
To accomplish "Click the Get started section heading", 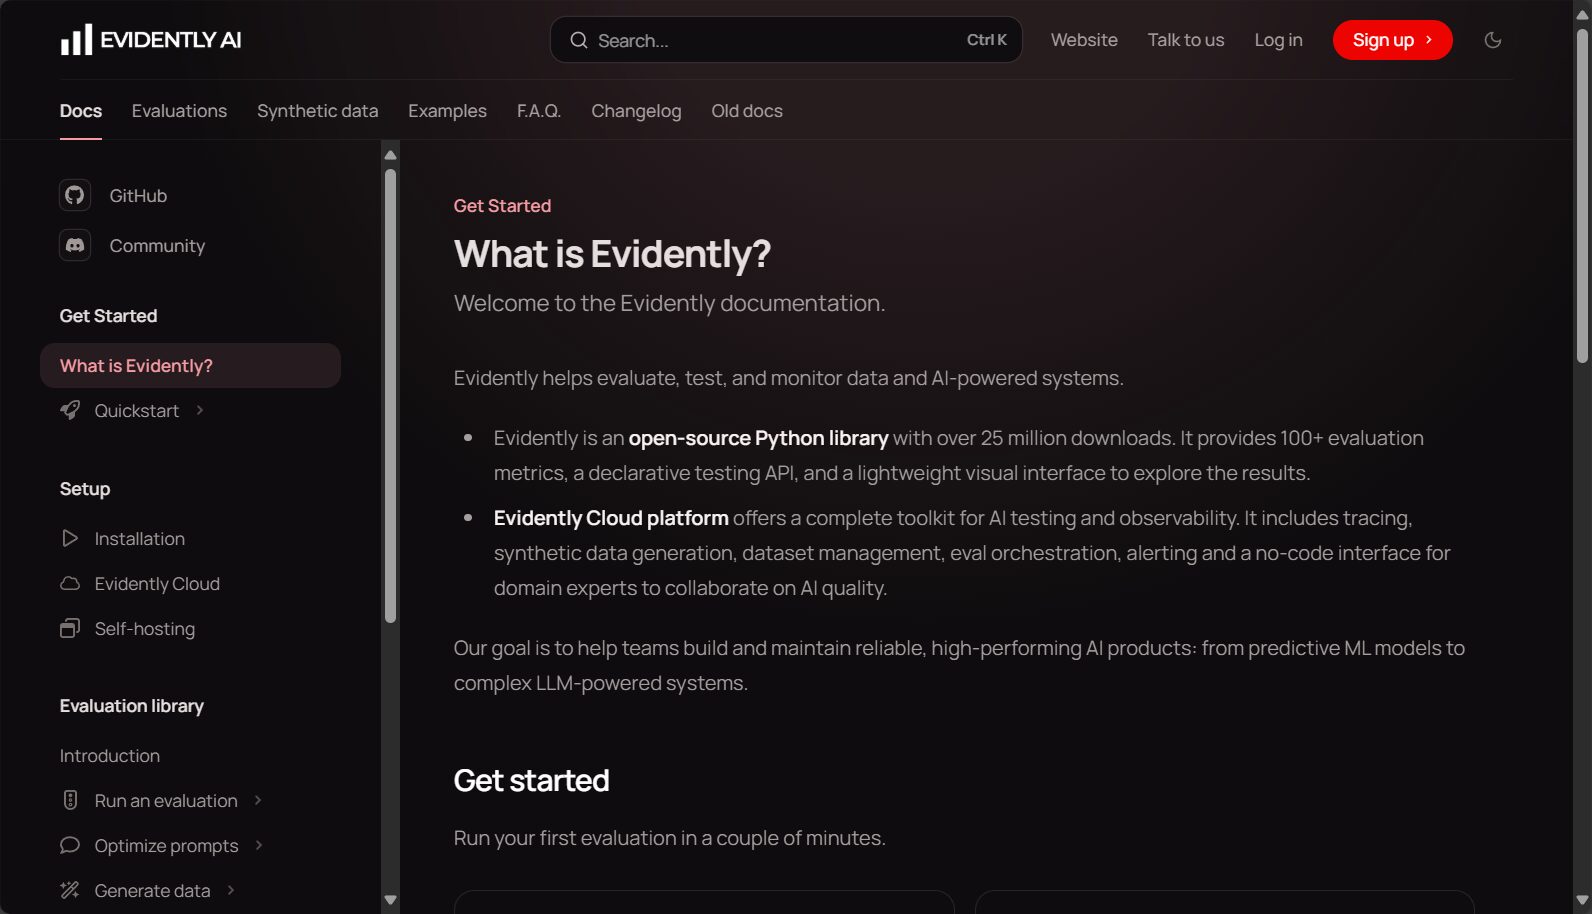I will point(531,780).
